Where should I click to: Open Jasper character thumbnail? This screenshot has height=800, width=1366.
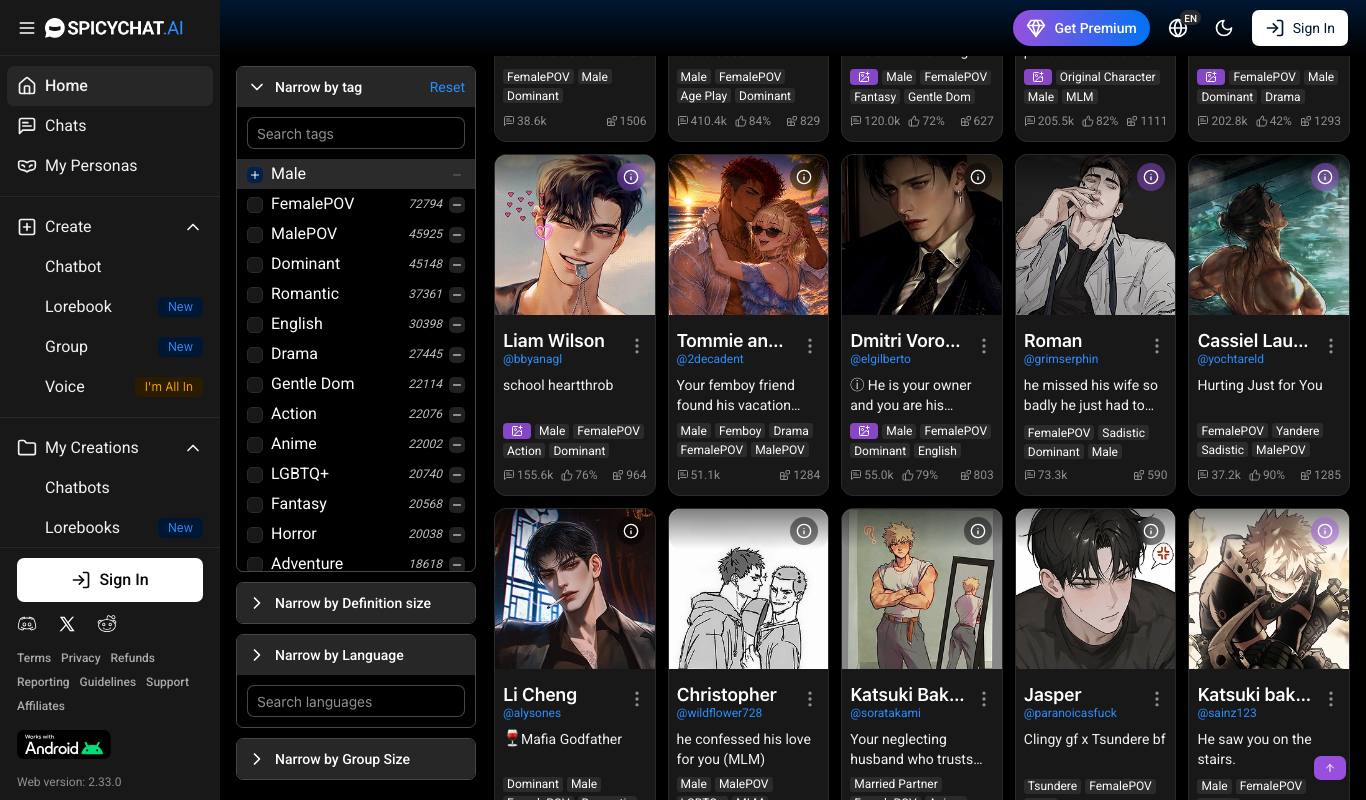1095,589
